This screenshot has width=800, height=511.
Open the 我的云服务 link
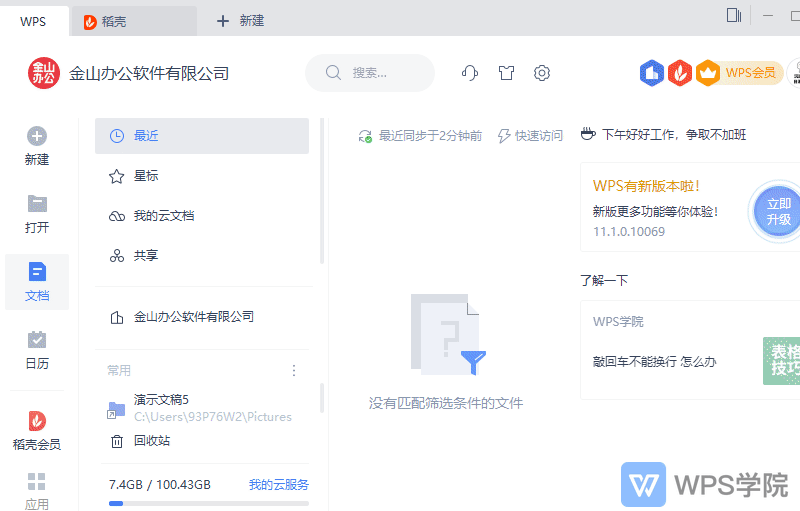pos(279,484)
